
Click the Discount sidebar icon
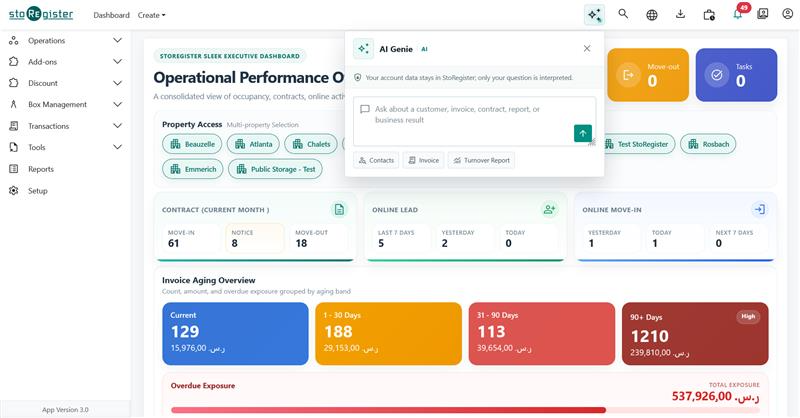point(14,83)
